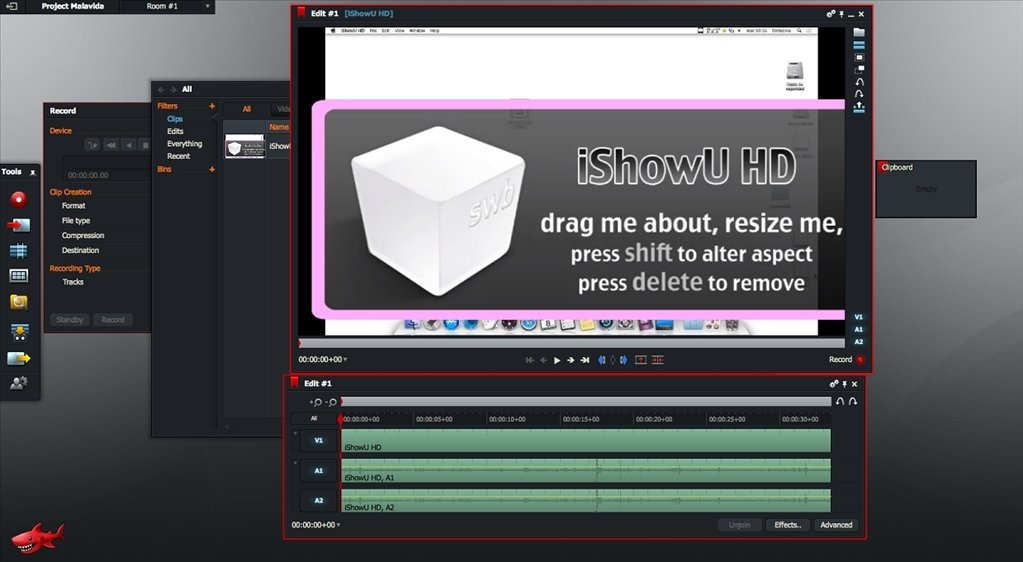Open settings cogs of Edit viewer window

831,14
